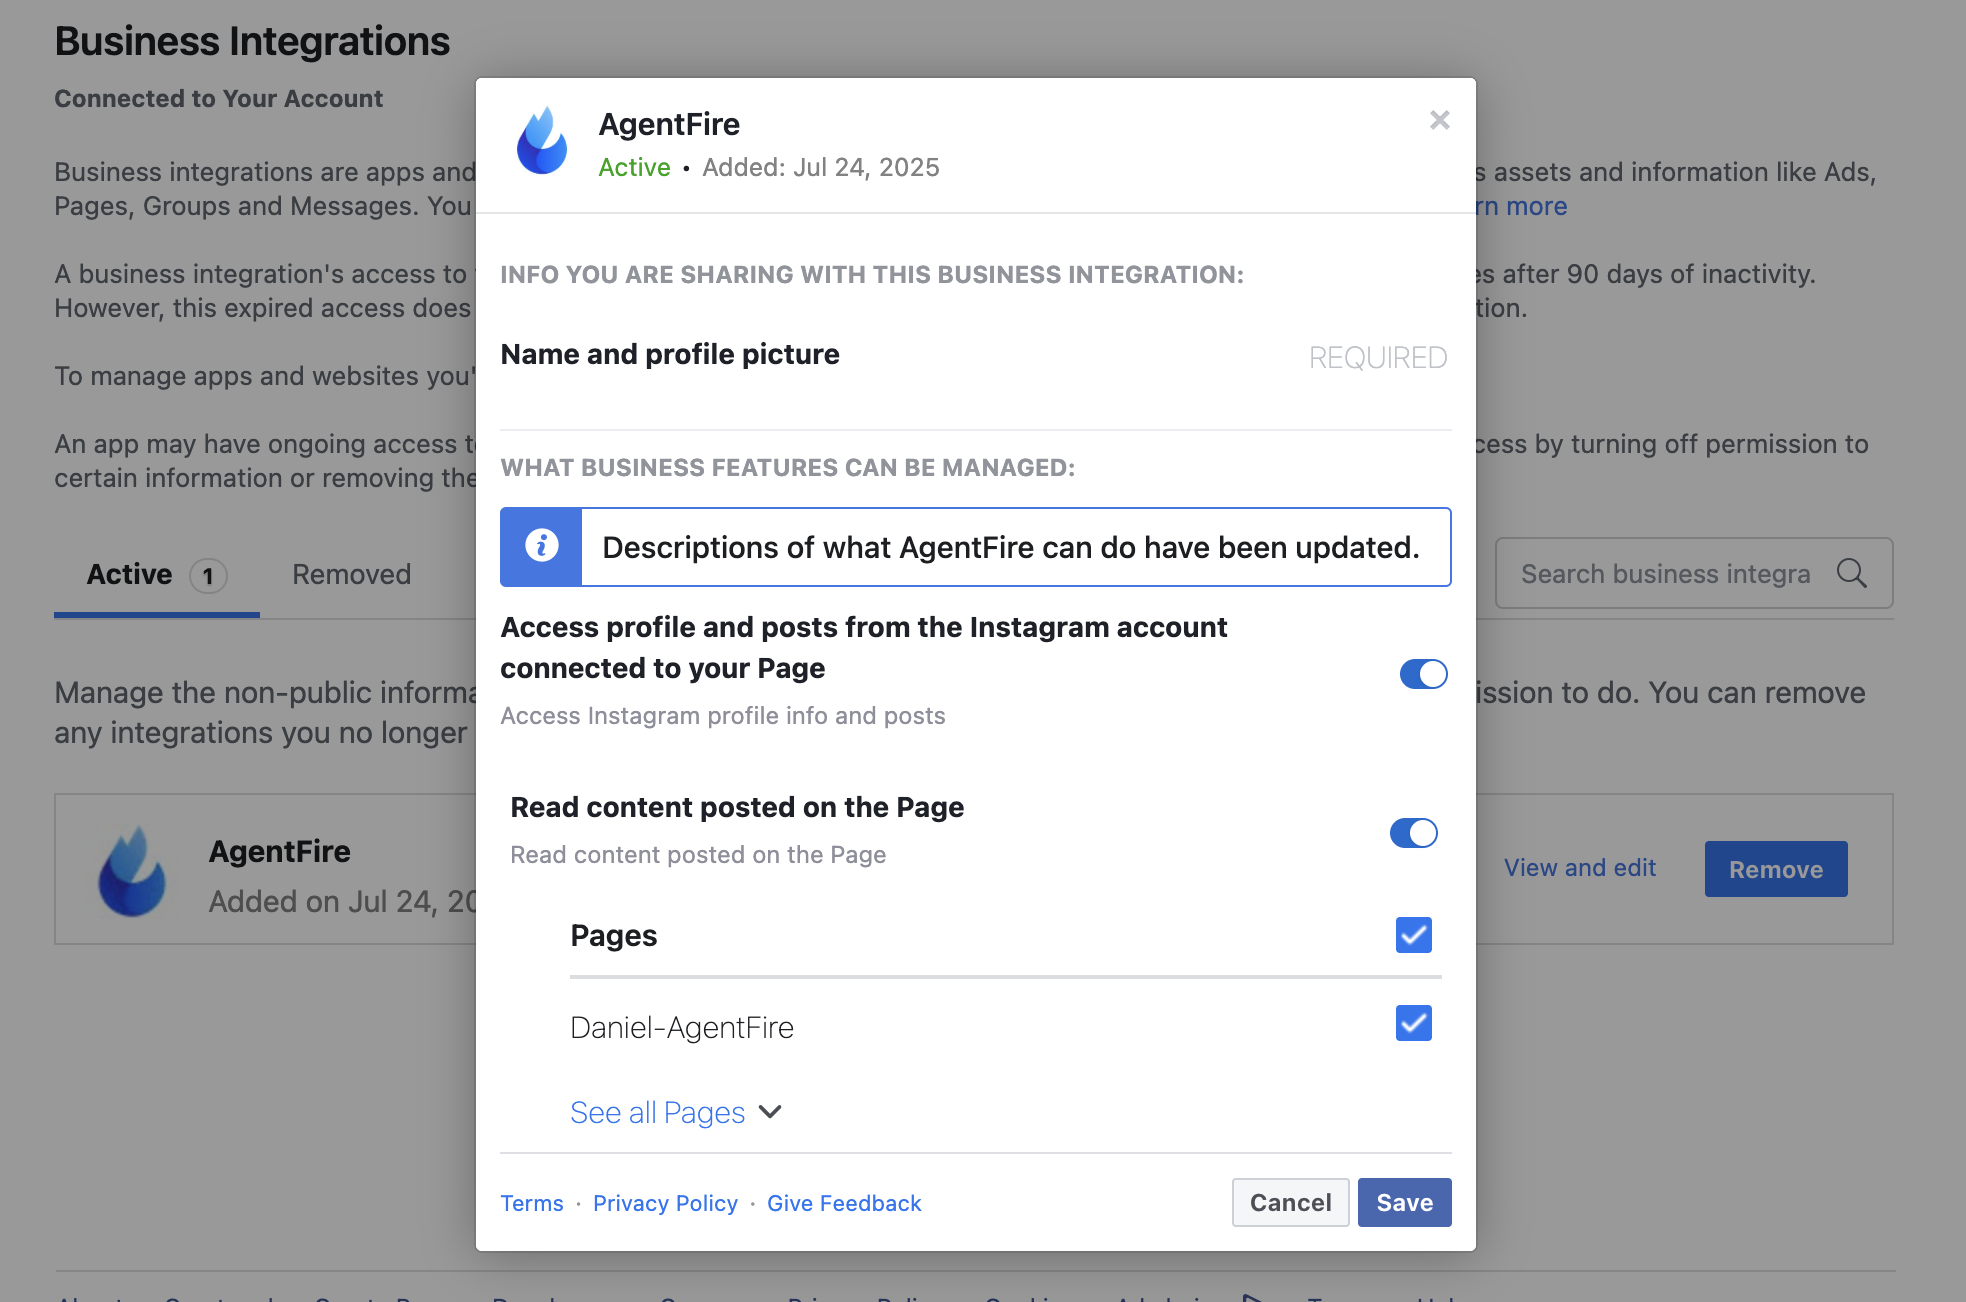Toggle off Instagram profile and posts access
Screen dimensions: 1966x1302
1423,674
